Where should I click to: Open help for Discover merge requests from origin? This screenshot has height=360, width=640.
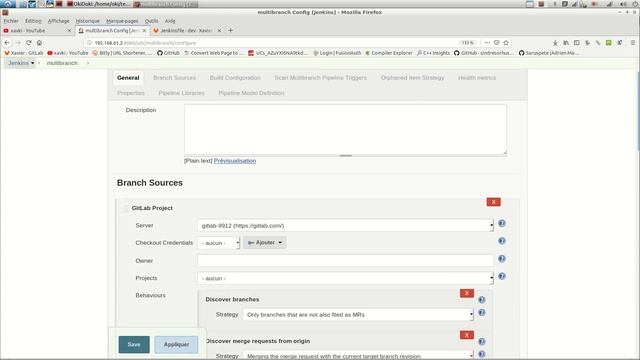pos(482,342)
